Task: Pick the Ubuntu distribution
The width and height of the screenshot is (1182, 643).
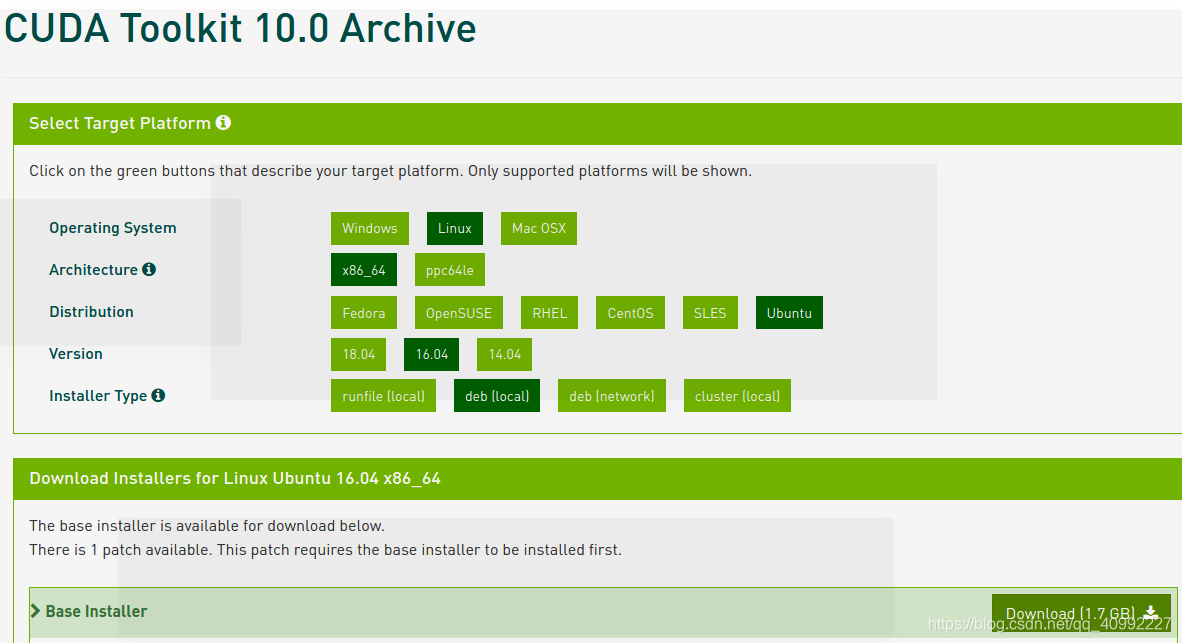Action: (x=789, y=313)
